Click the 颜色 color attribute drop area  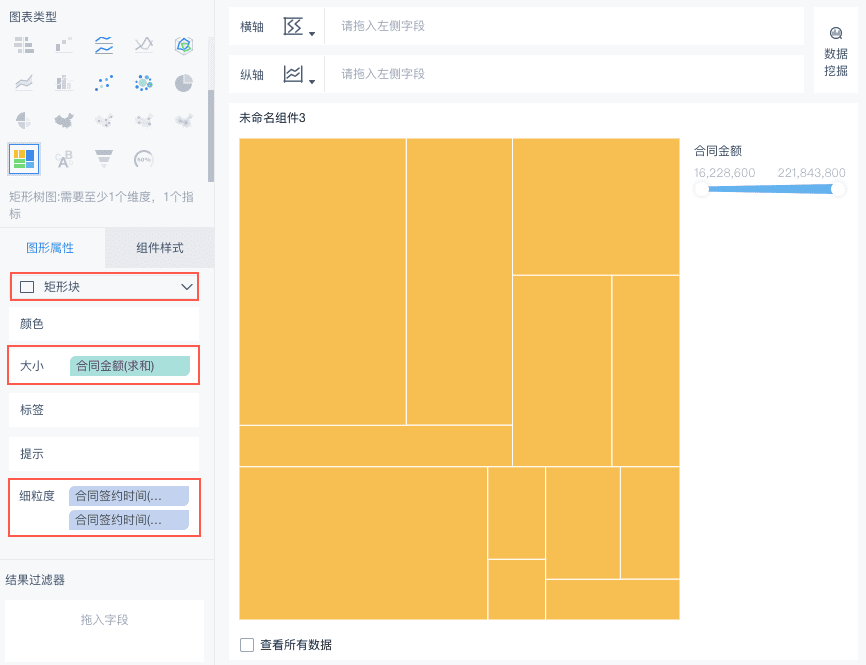[104, 324]
